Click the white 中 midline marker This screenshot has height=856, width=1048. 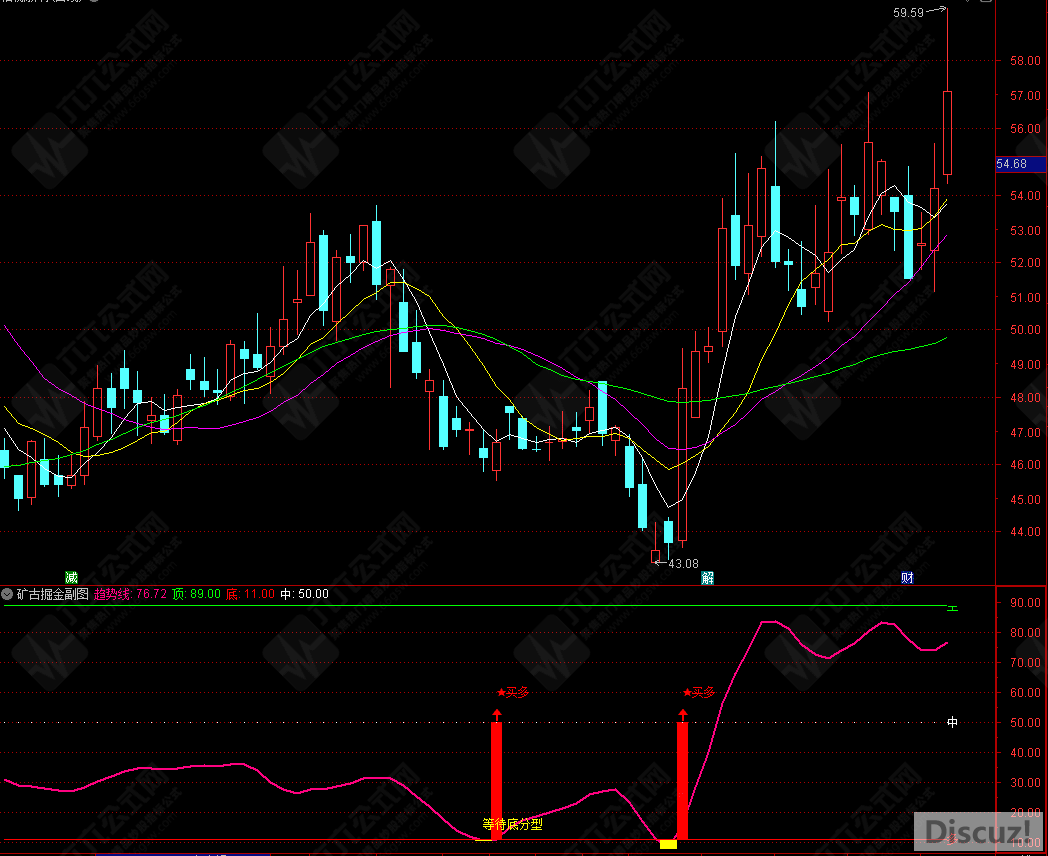point(952,722)
